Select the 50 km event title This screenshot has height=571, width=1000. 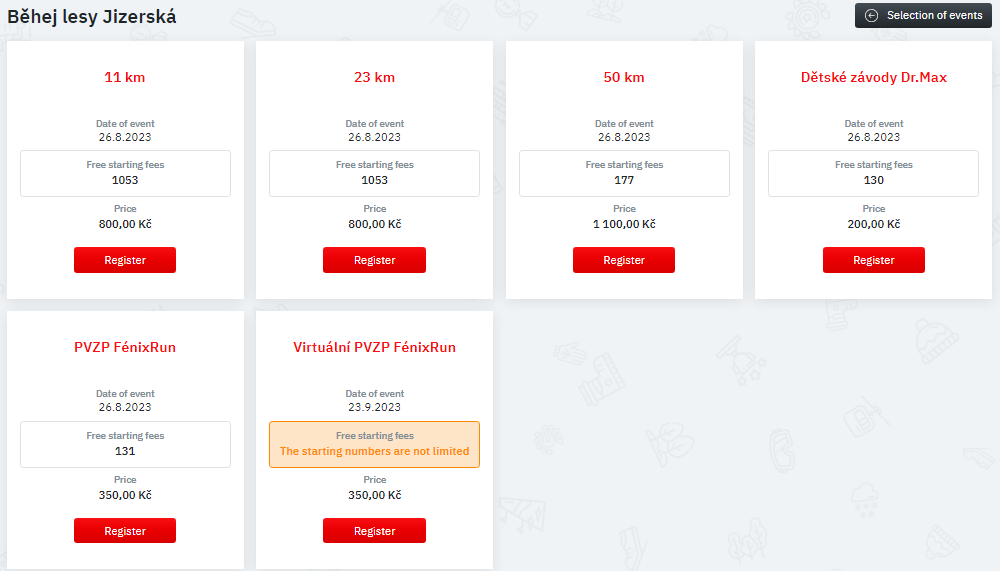pyautogui.click(x=624, y=77)
